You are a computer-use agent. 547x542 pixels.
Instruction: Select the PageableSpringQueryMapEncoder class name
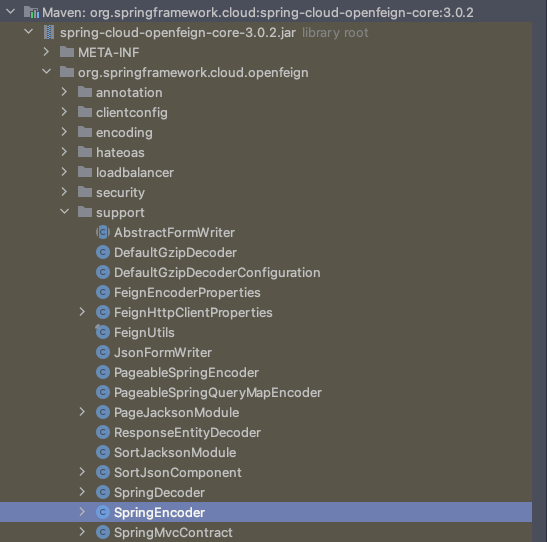coord(218,392)
